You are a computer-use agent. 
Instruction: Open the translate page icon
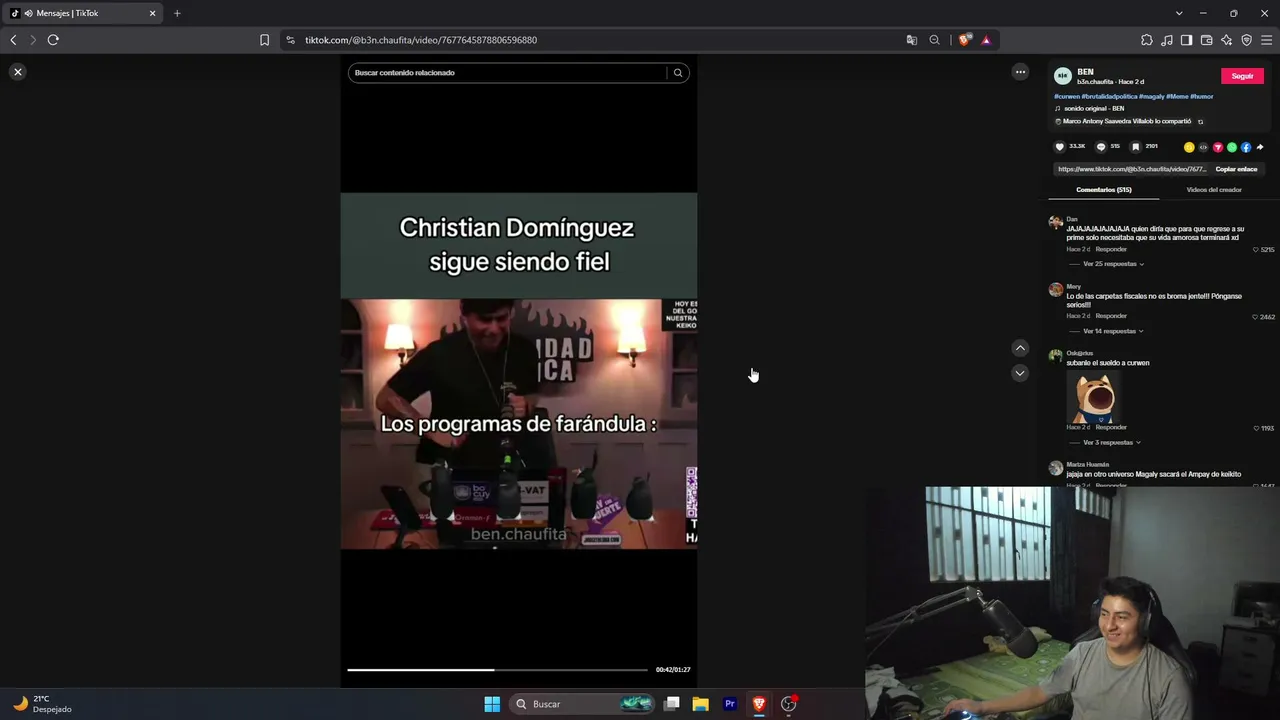[911, 40]
